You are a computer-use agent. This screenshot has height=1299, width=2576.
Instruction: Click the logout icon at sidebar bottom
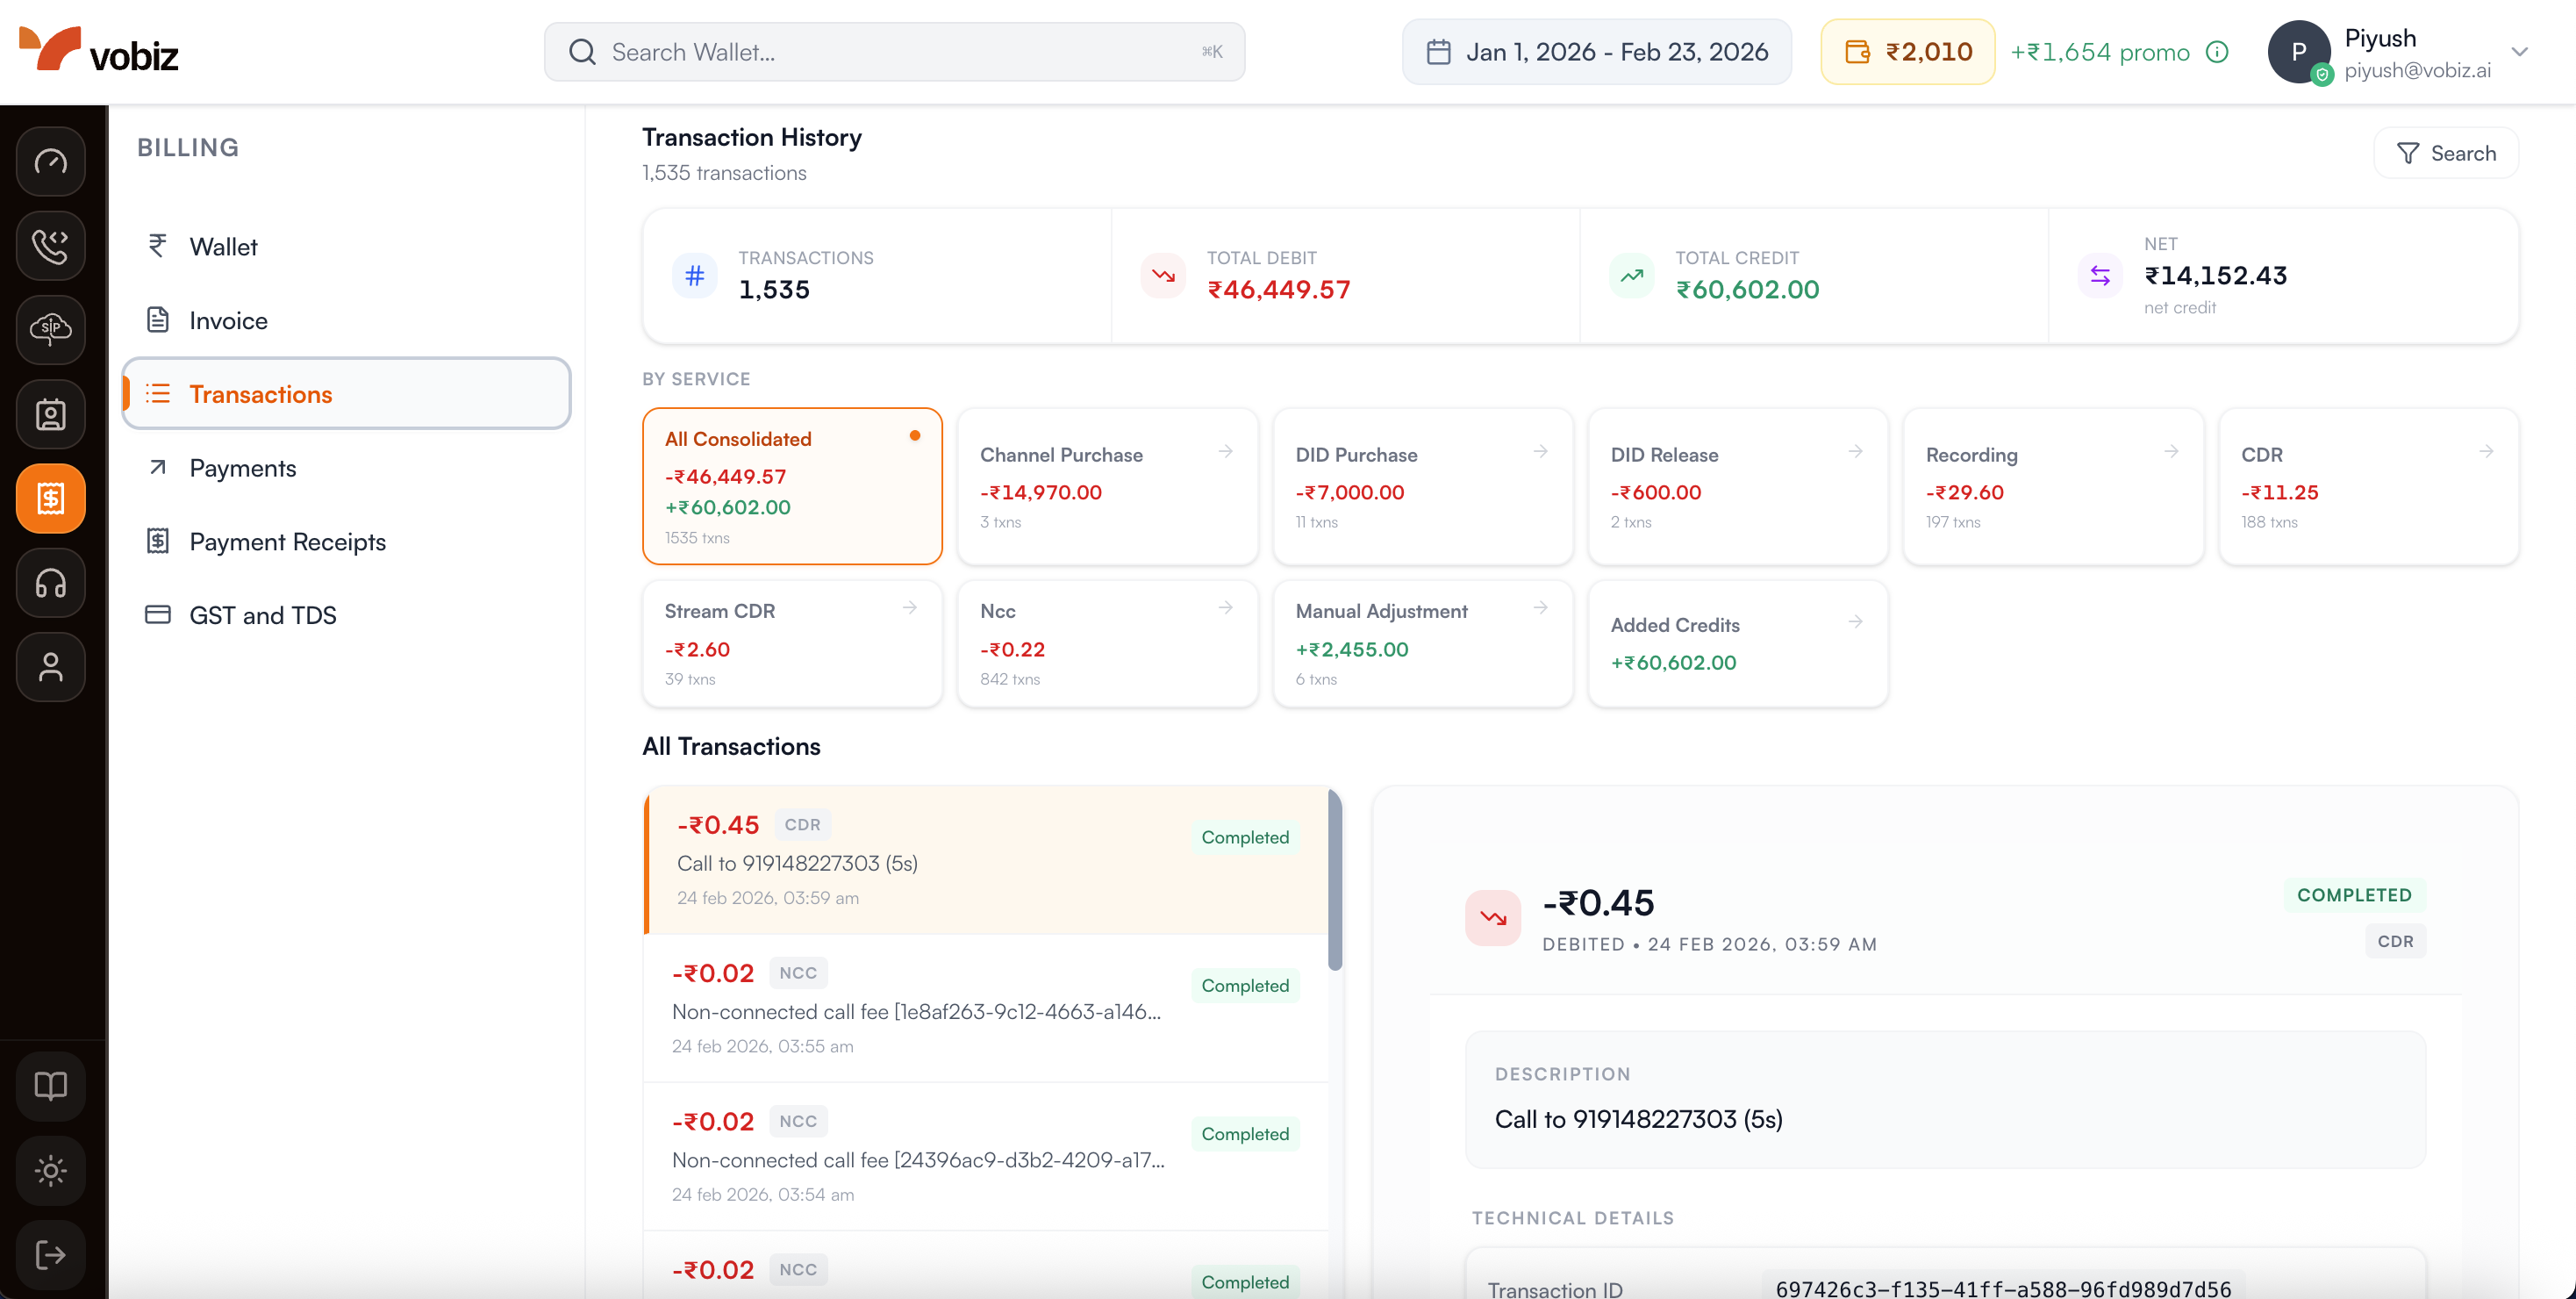[x=50, y=1255]
